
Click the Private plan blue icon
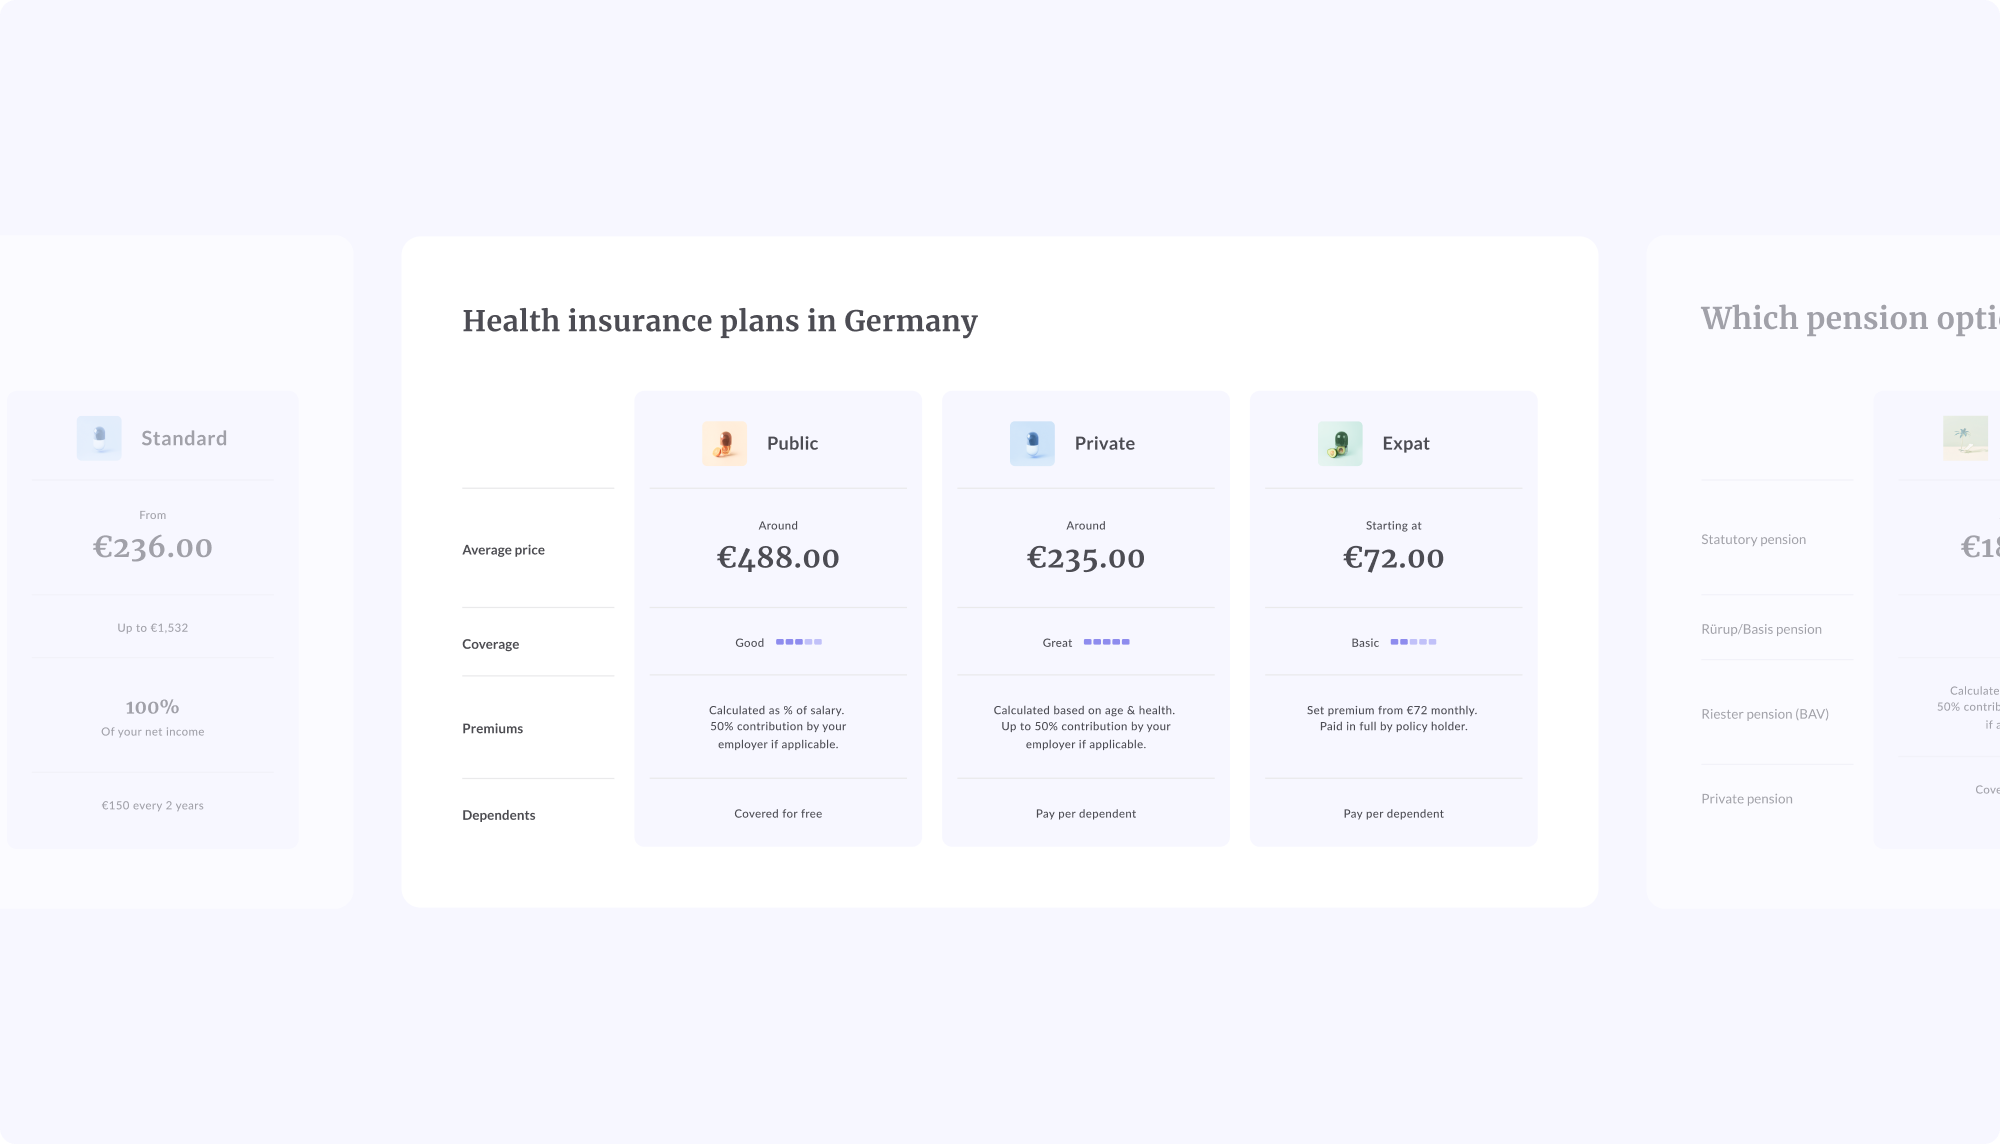1032,443
